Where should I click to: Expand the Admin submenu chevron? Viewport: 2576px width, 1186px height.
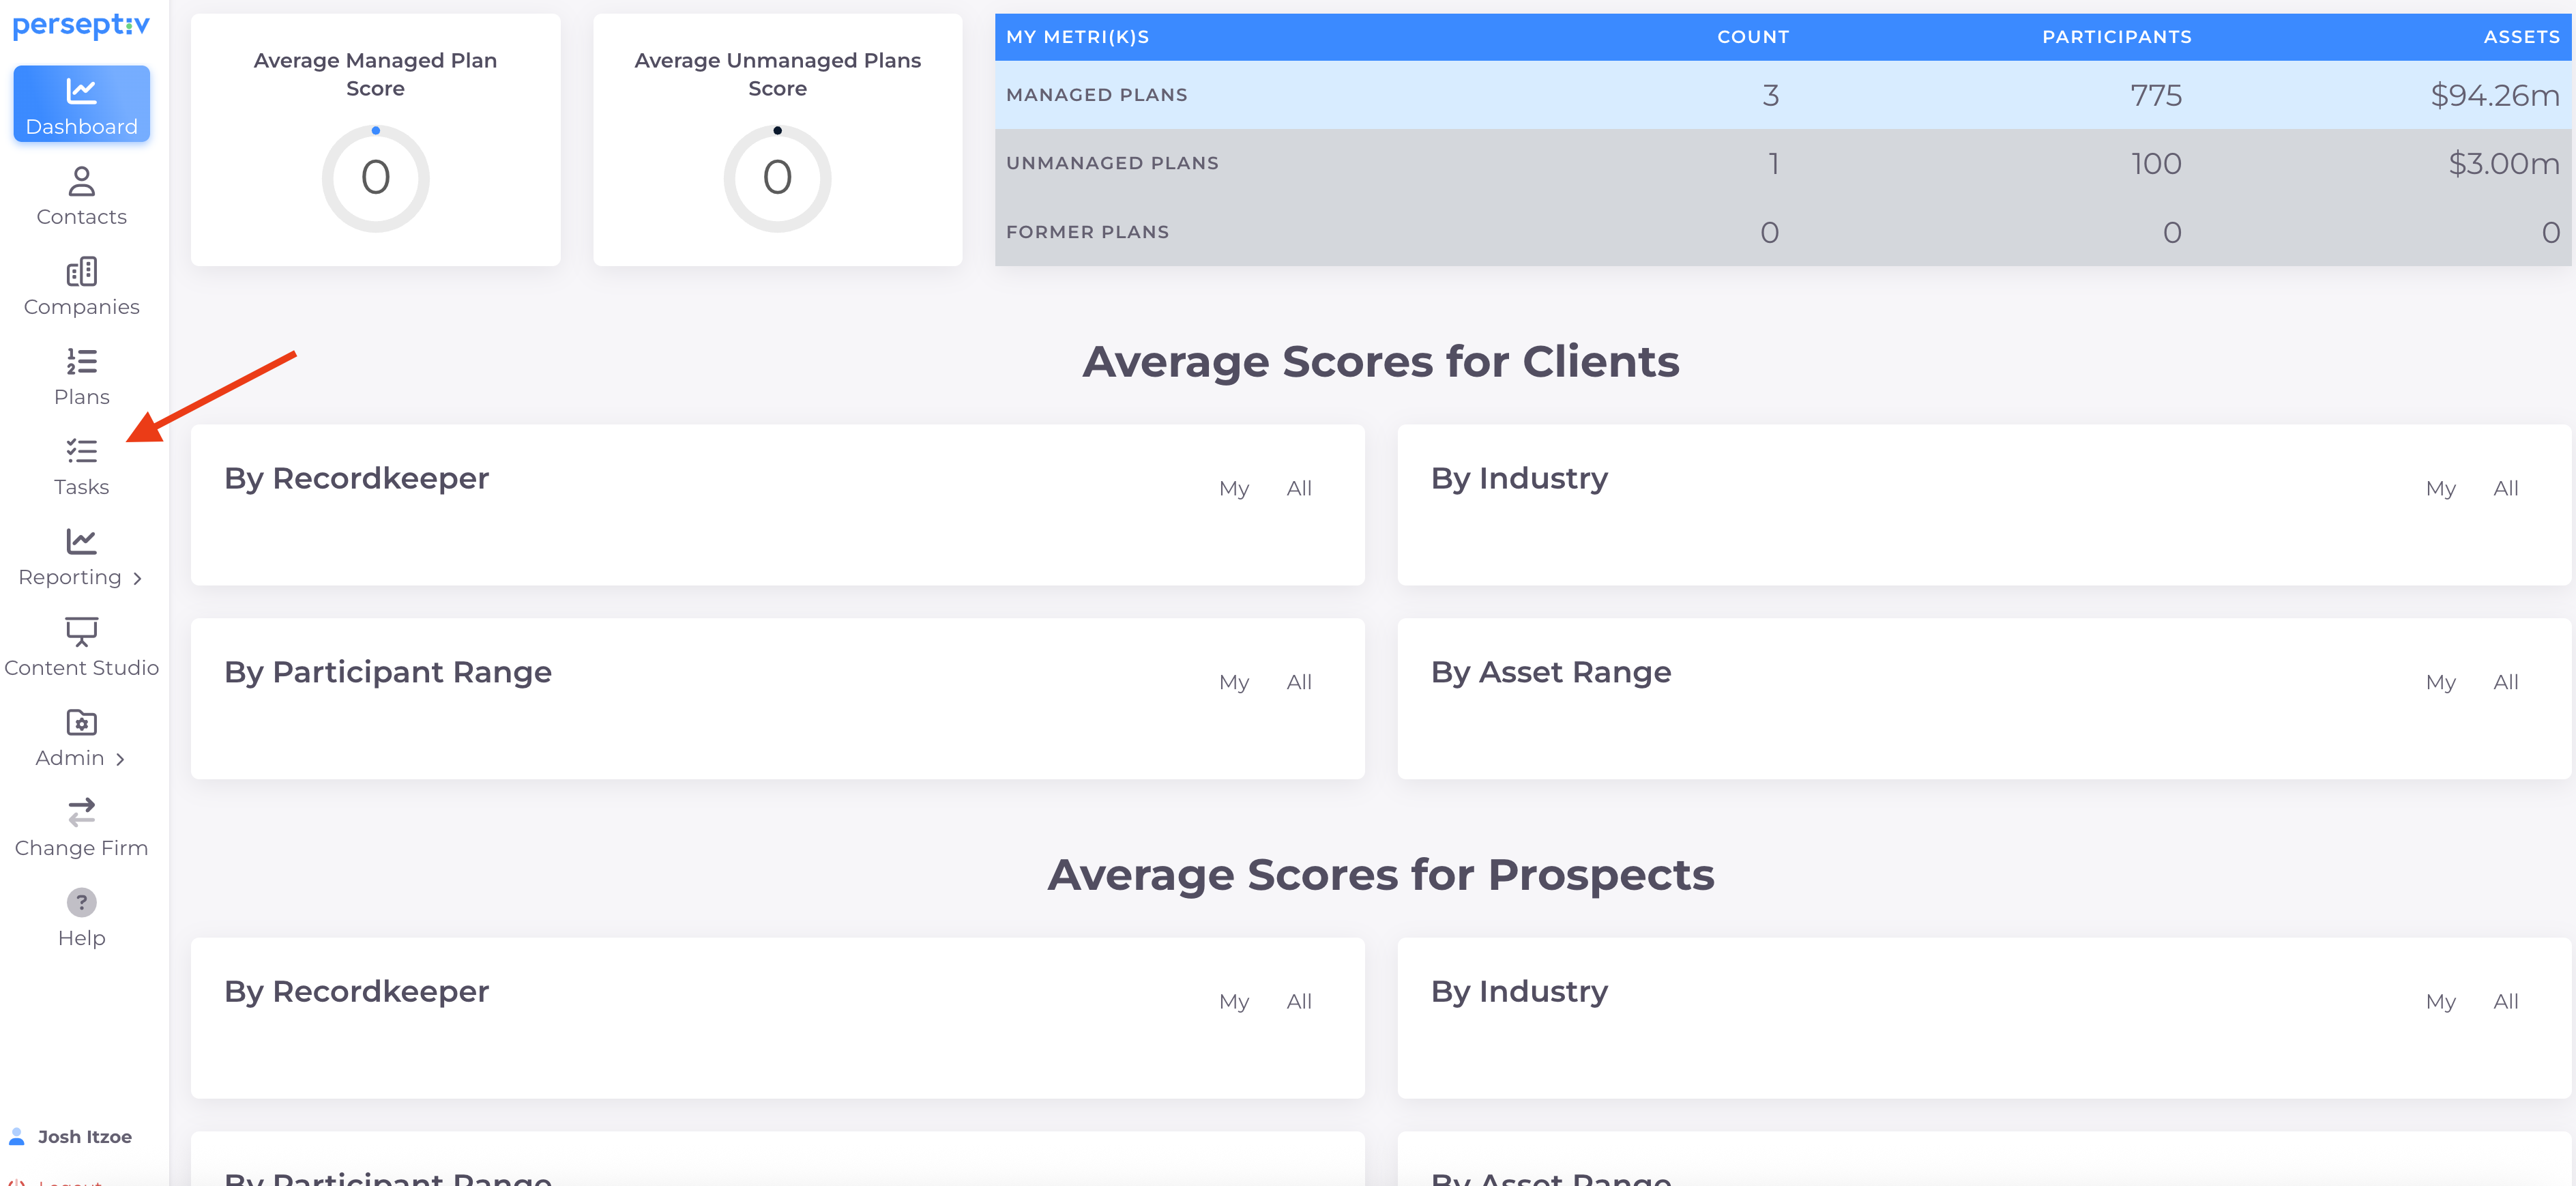pos(120,759)
